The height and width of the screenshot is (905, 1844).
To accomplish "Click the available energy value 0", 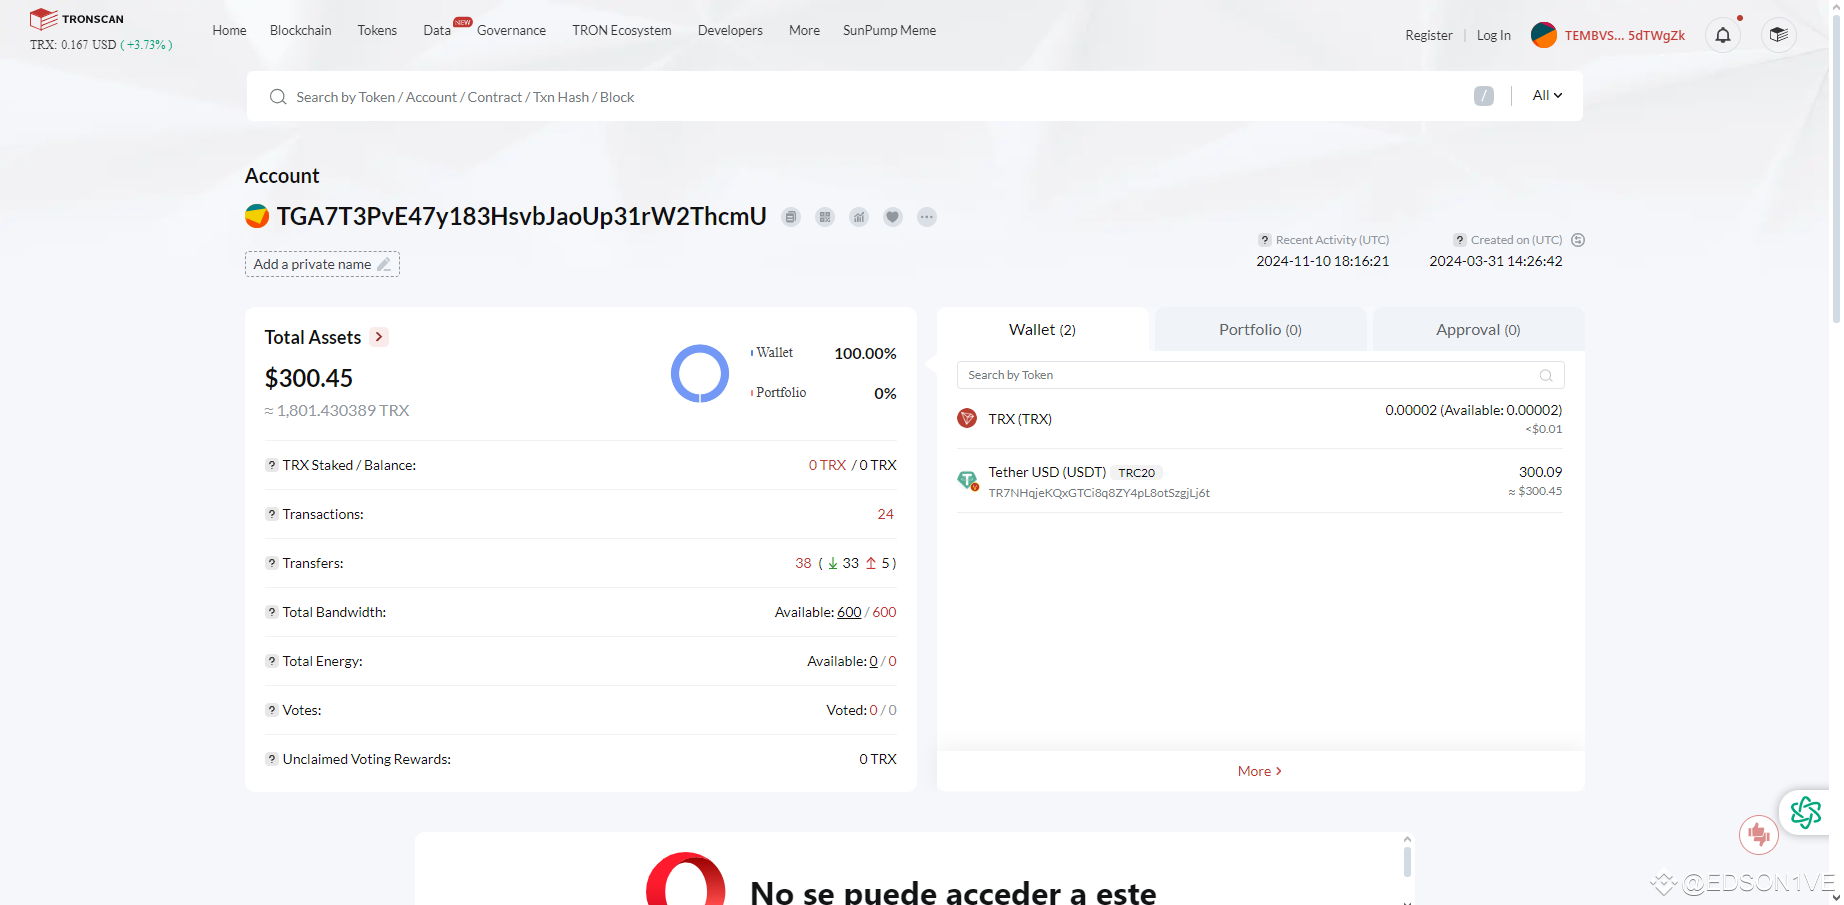I will tap(874, 661).
